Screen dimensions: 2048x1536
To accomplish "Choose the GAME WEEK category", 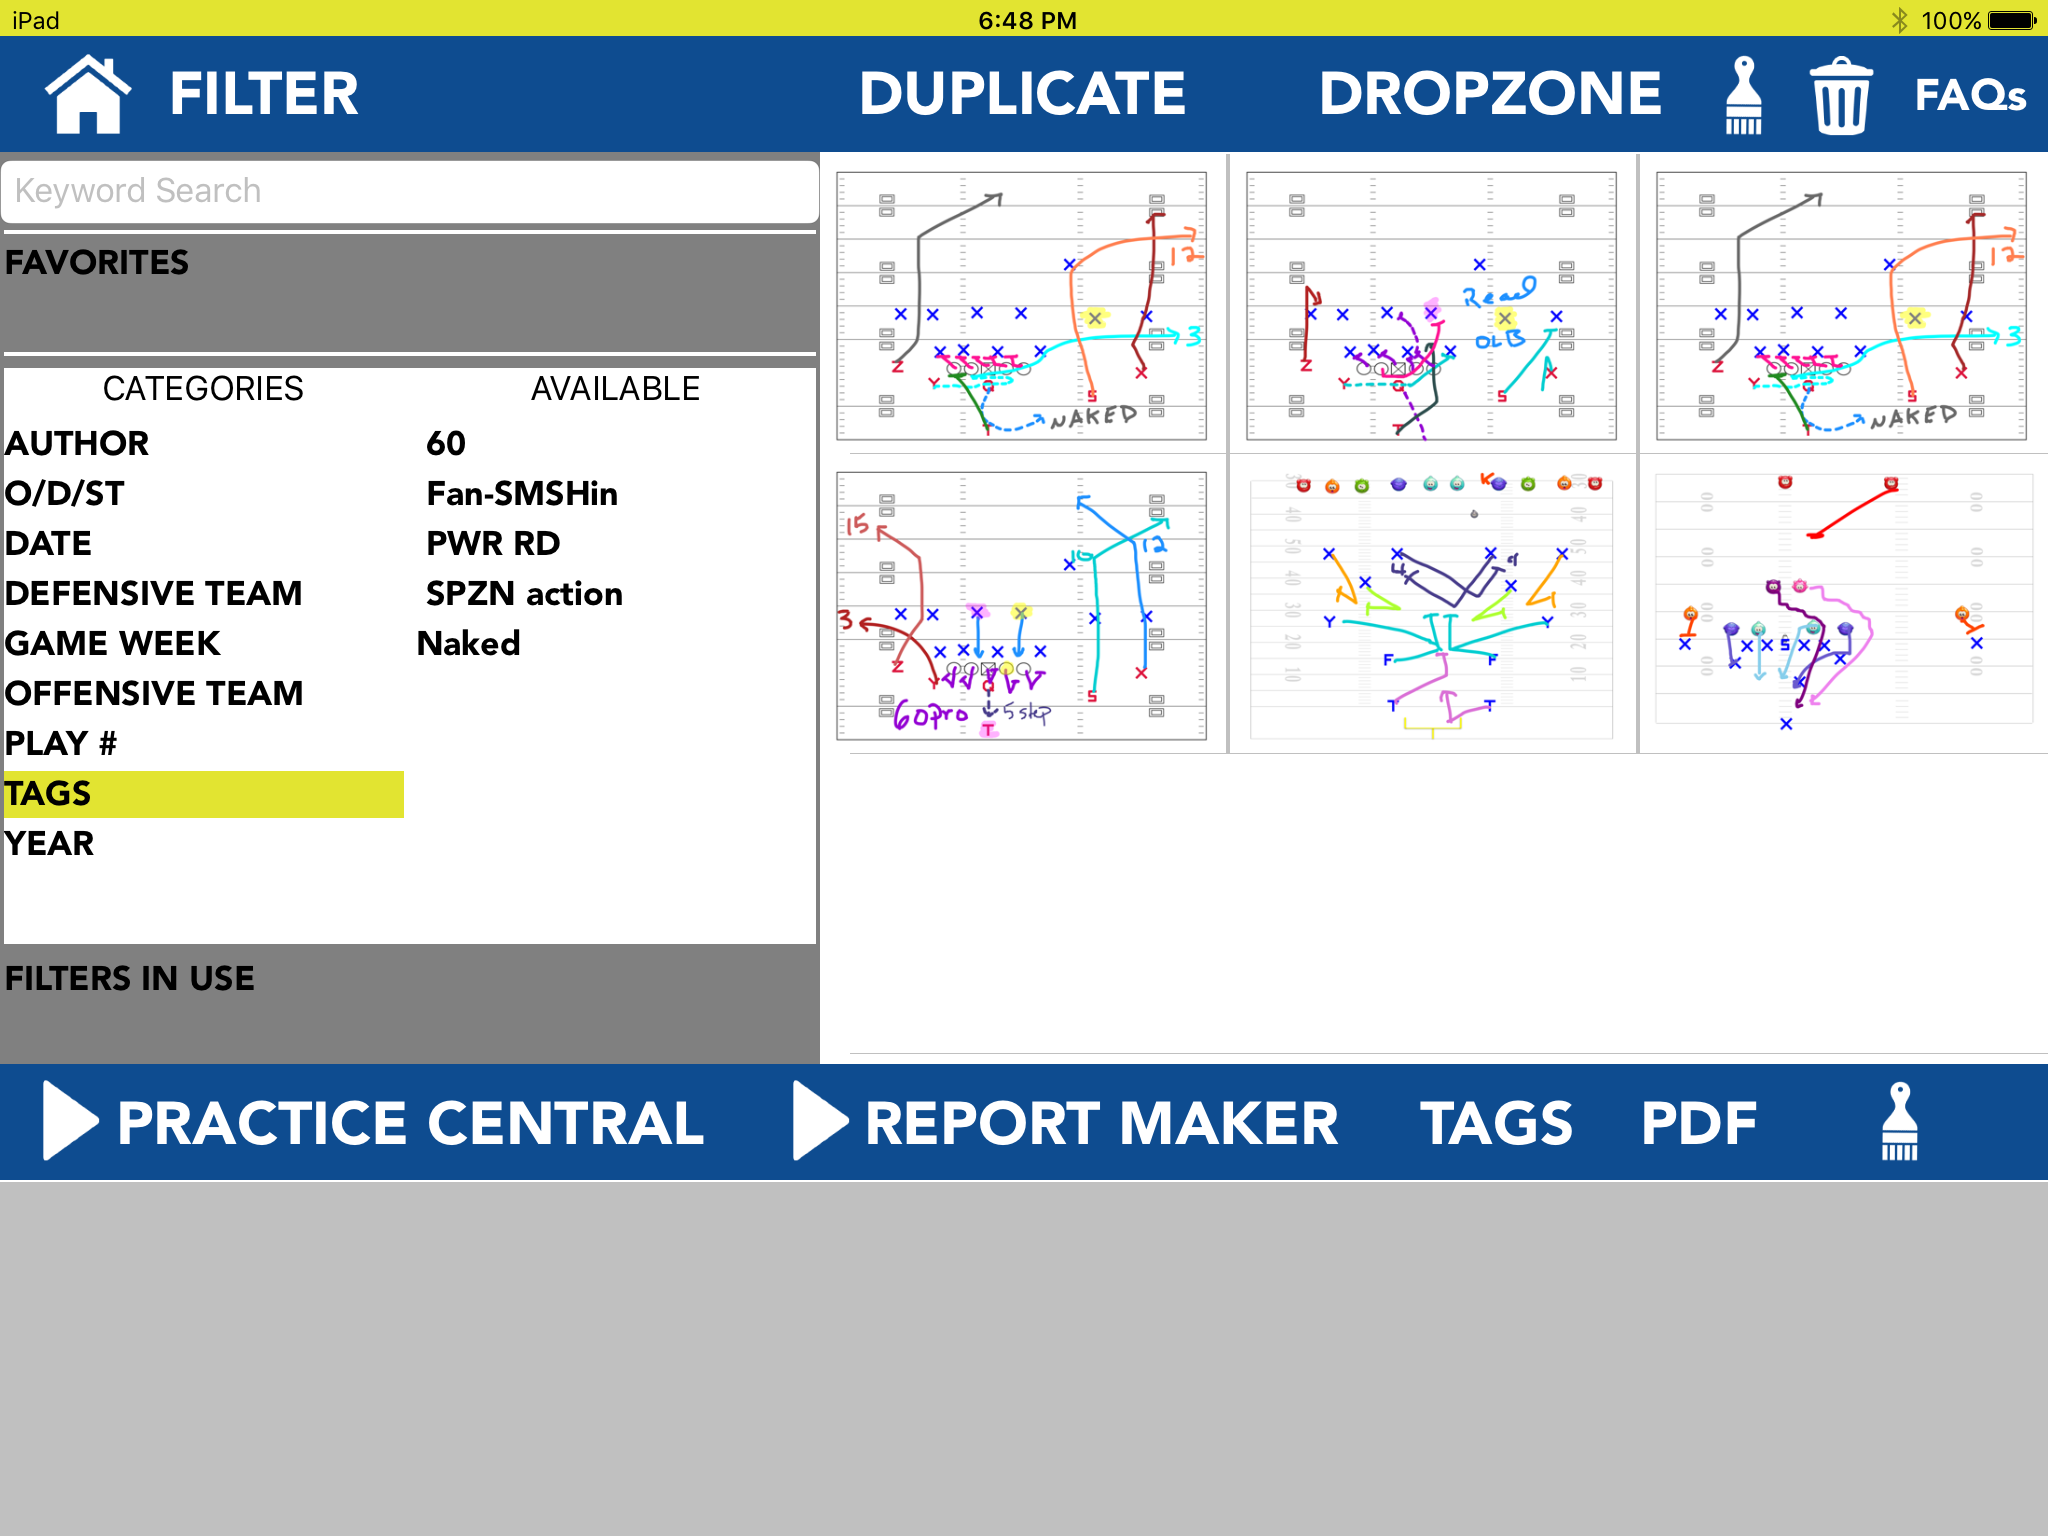I will tap(113, 643).
